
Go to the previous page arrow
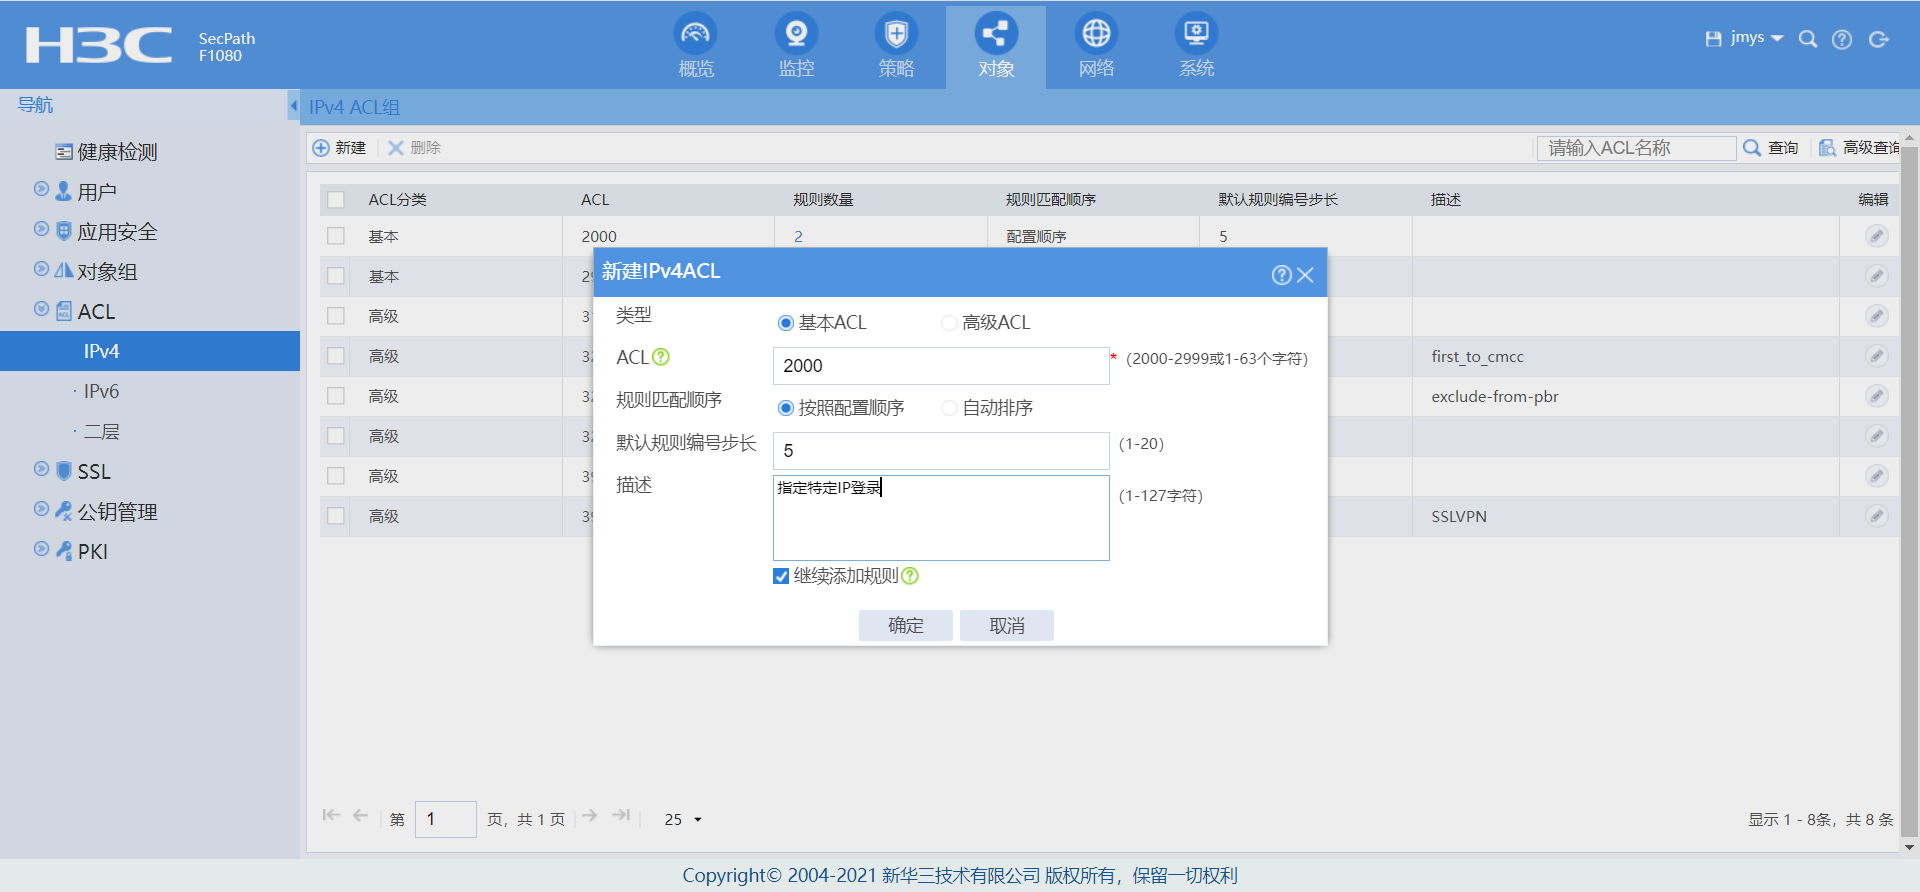click(361, 816)
